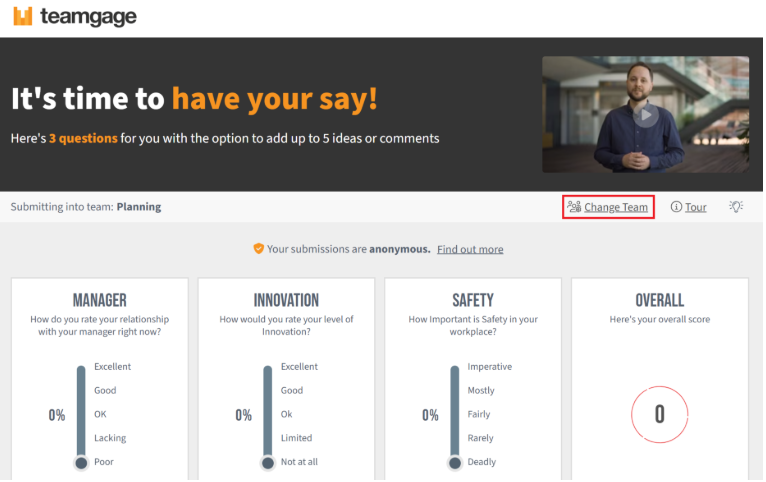Image resolution: width=766 pixels, height=482 pixels.
Task: Click the Safety slider handle
Action: pos(455,462)
